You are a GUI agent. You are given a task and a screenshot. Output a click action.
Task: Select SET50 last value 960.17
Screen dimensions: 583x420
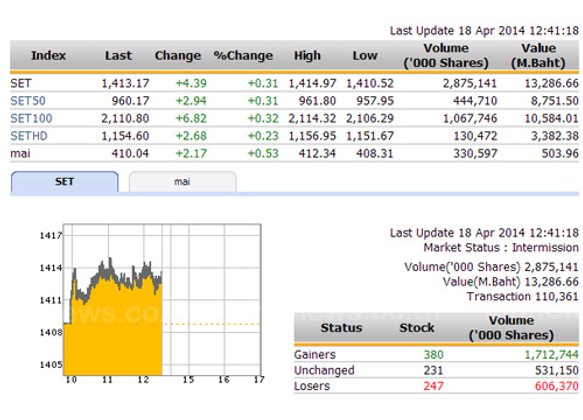[x=131, y=101]
